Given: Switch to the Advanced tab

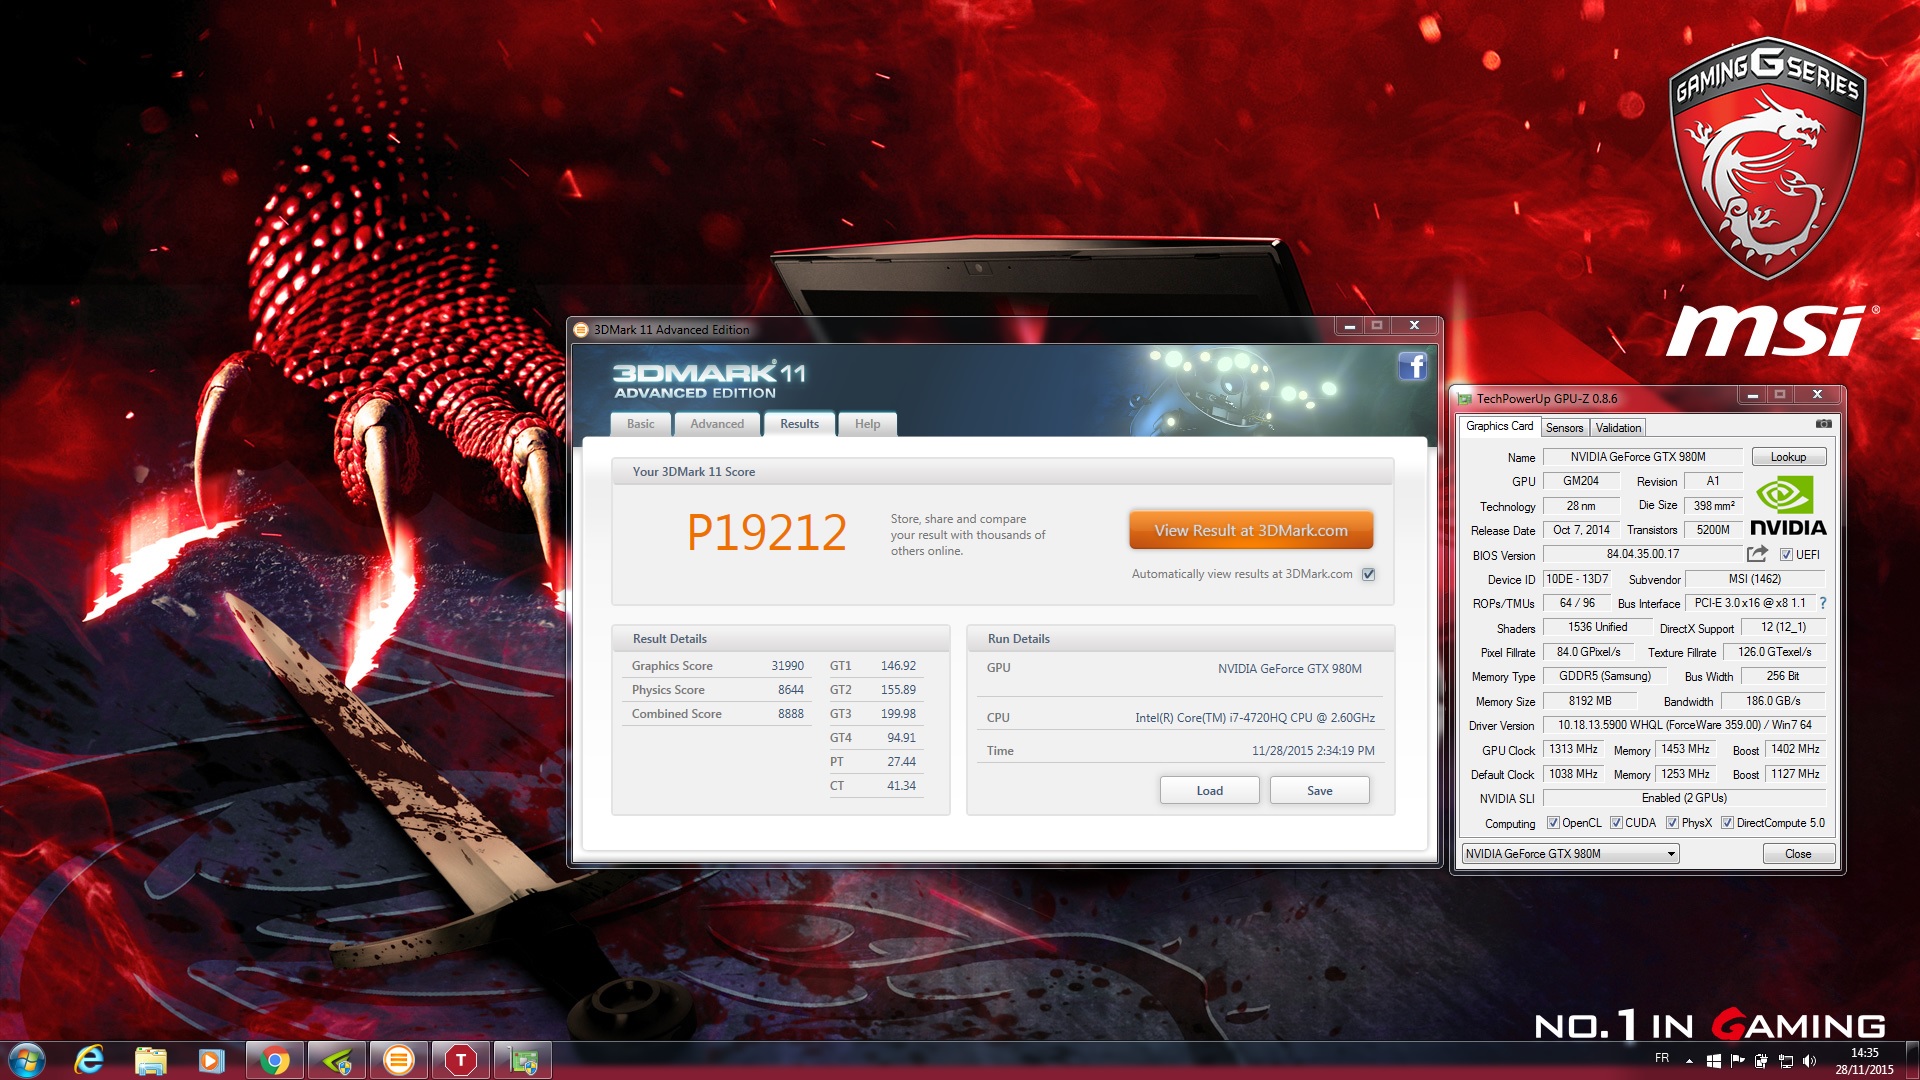Looking at the screenshot, I should pos(717,424).
